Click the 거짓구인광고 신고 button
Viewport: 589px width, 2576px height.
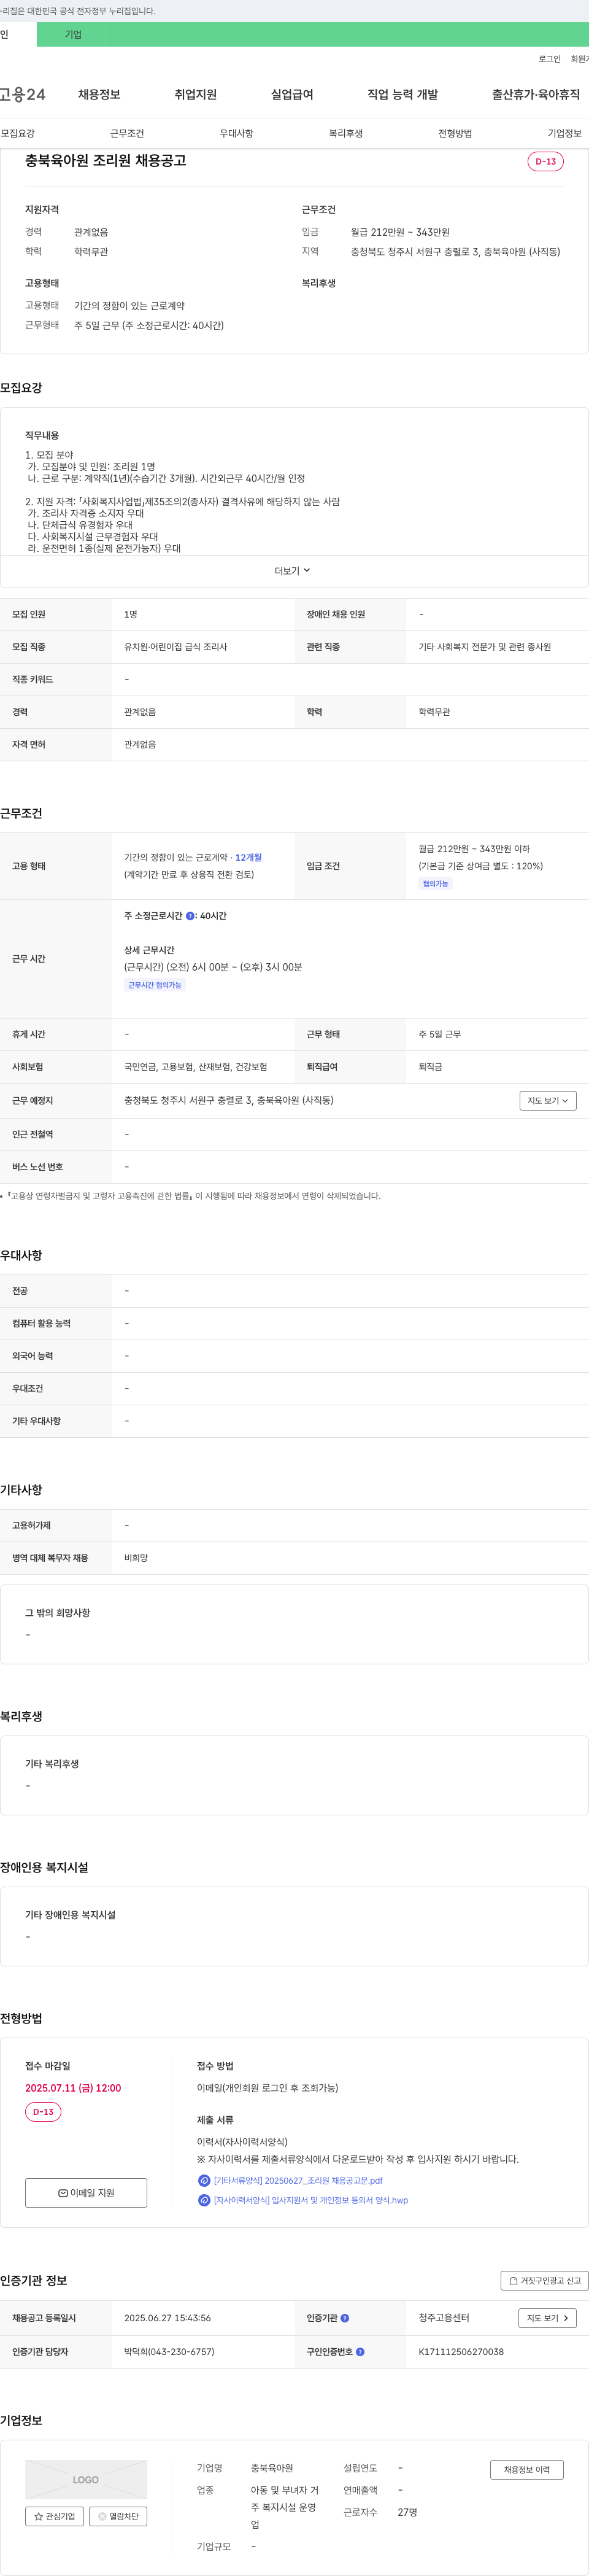(544, 2281)
